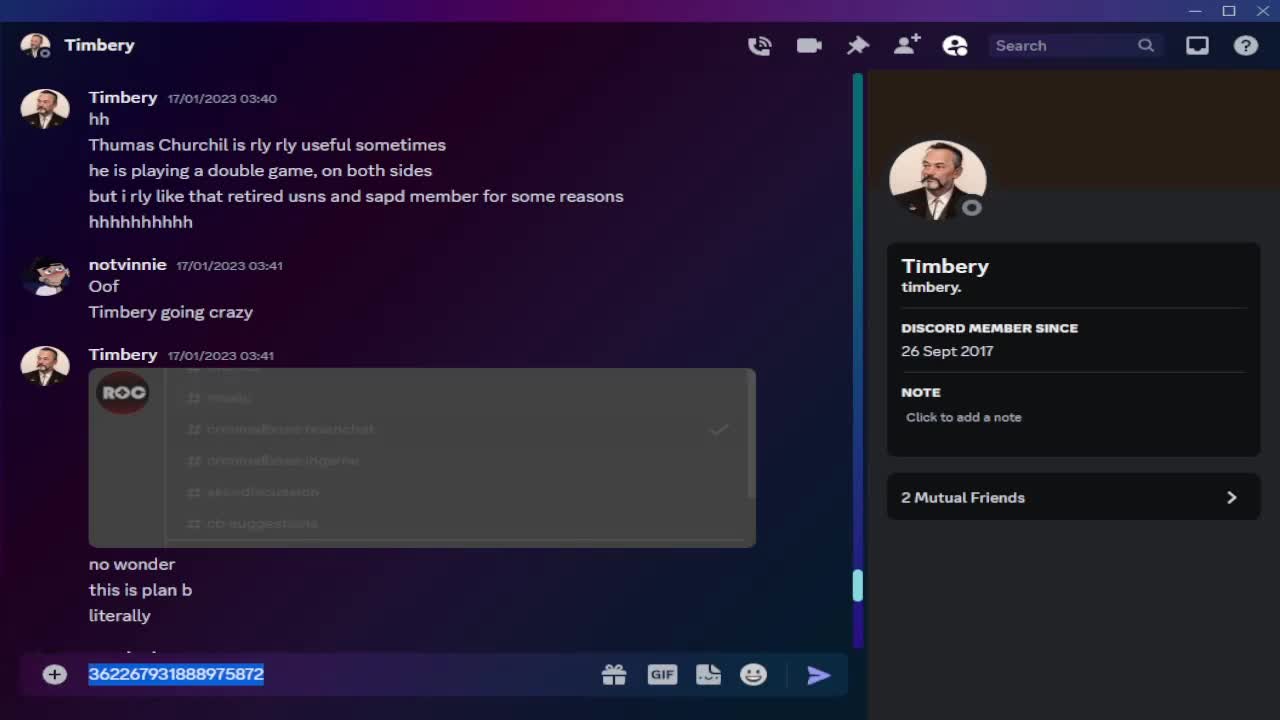Toggle the user profile panel
1280x720 pixels.
click(x=955, y=45)
